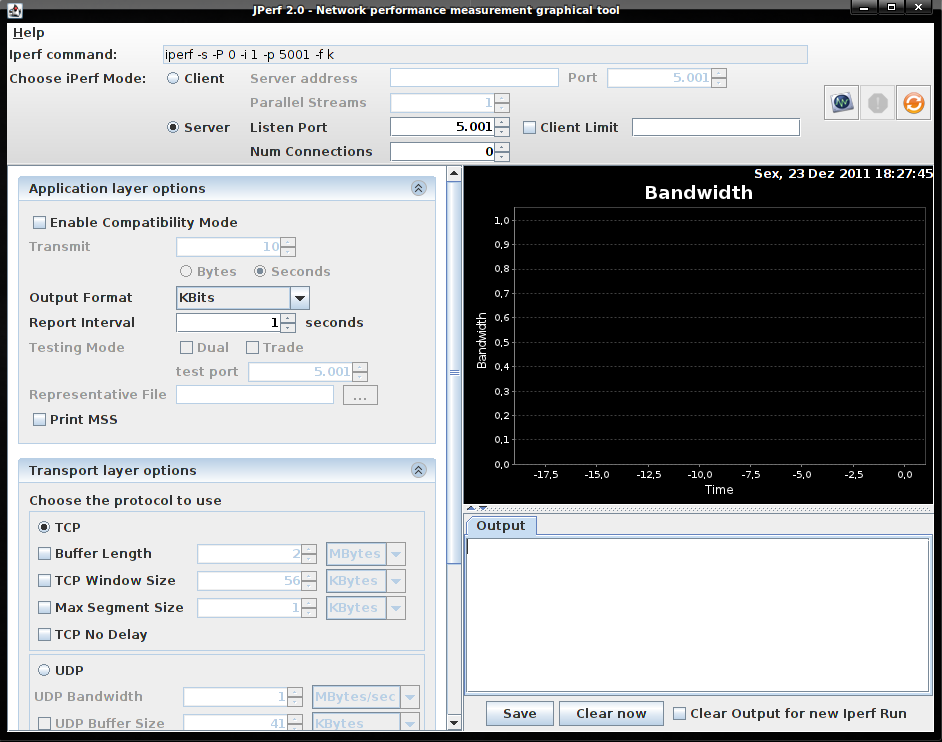Open the Help menu

[28, 33]
